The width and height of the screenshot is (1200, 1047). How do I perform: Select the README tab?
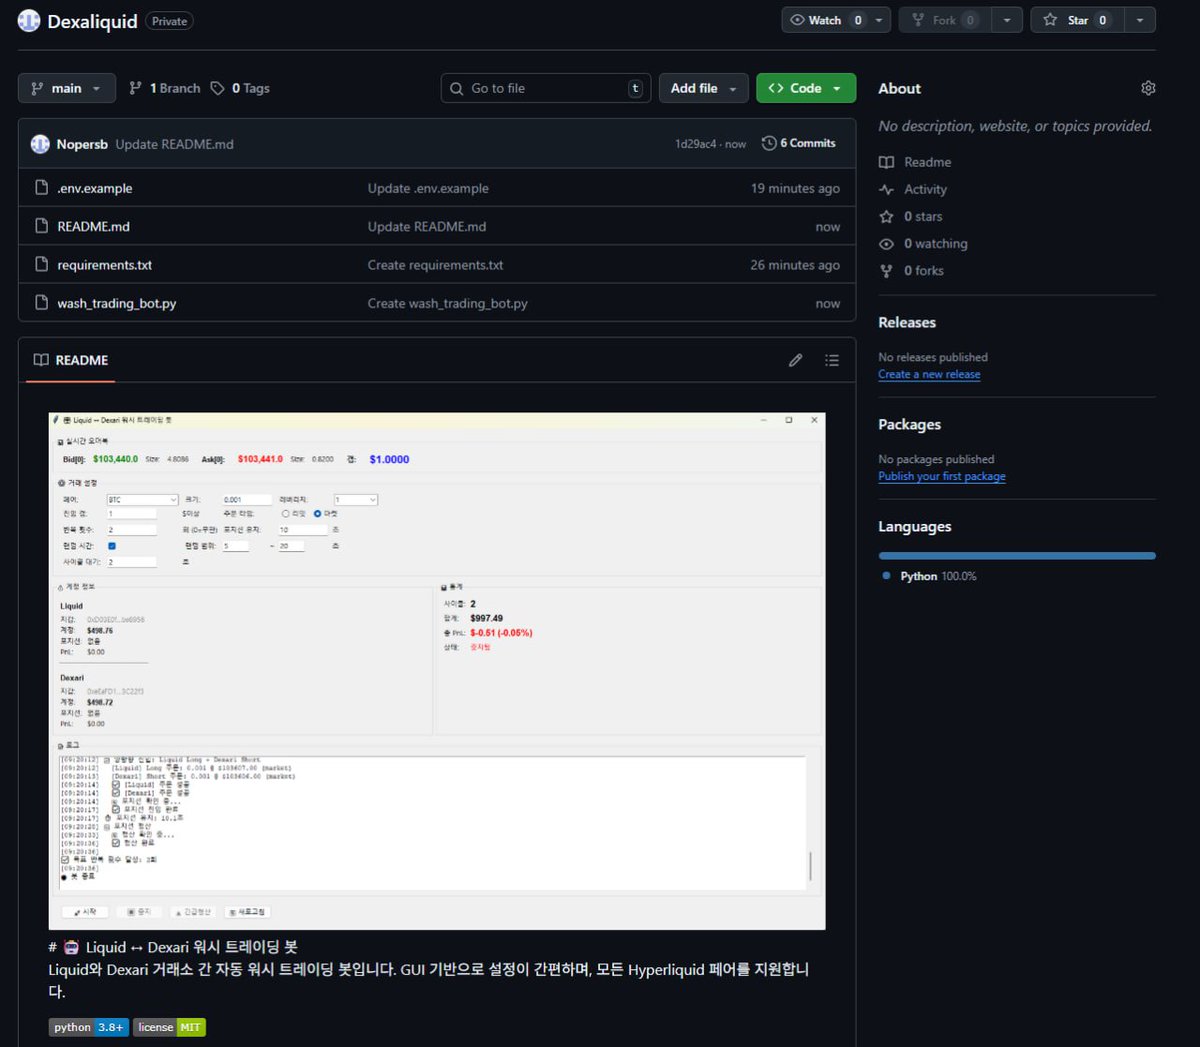(70, 360)
